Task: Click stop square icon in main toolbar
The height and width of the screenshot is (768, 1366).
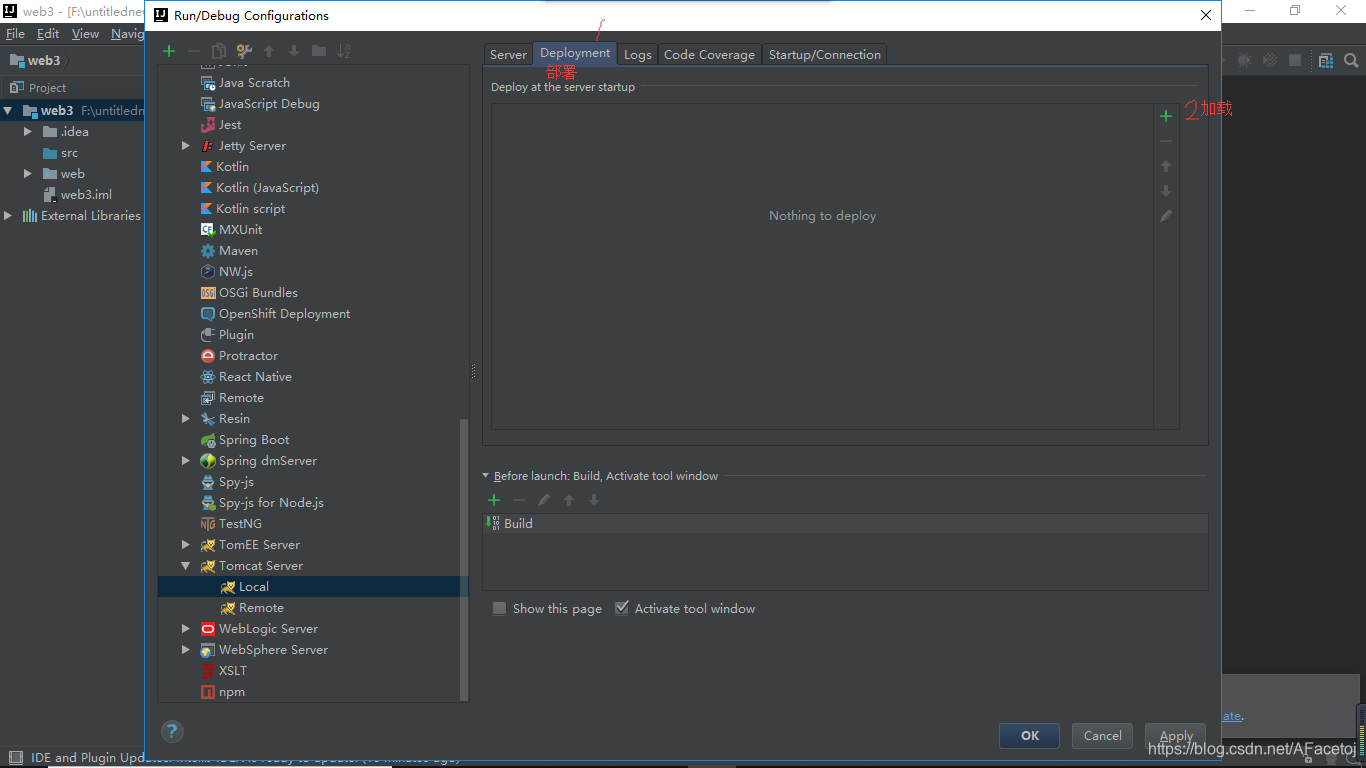Action: coord(1295,60)
